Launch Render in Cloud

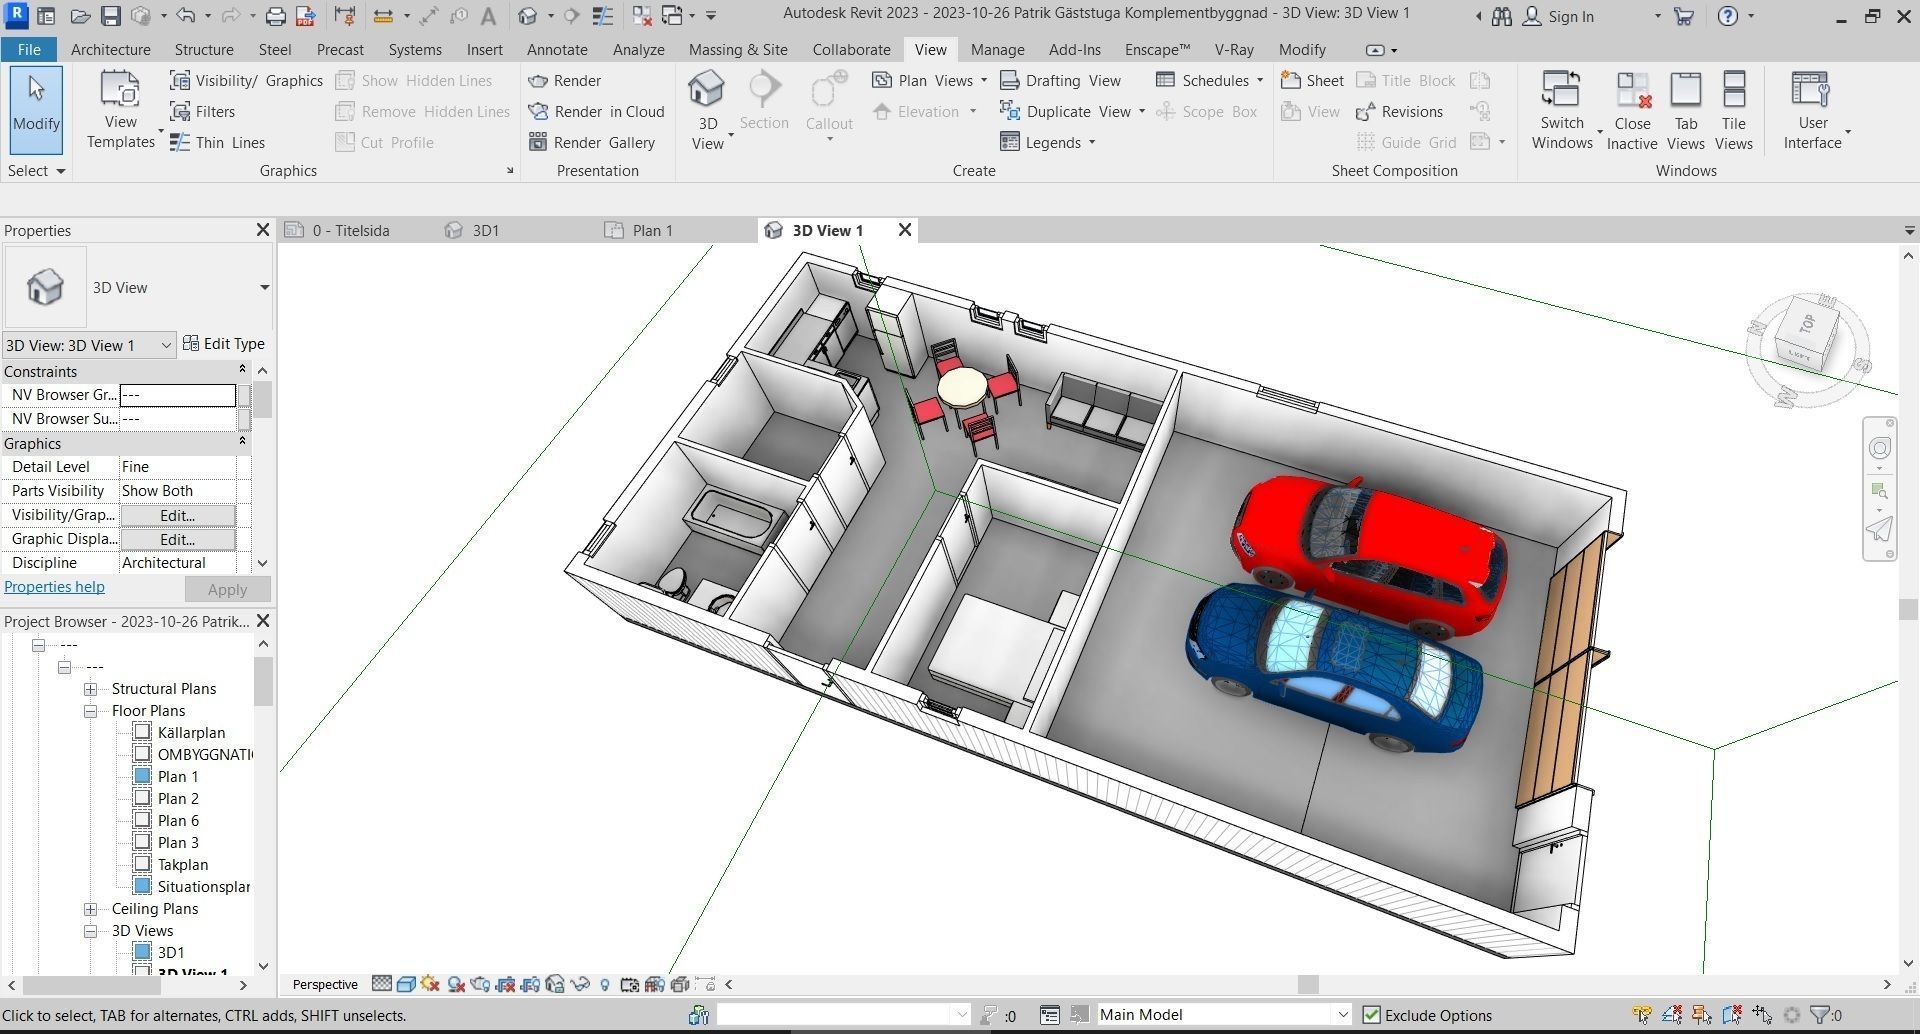point(596,112)
